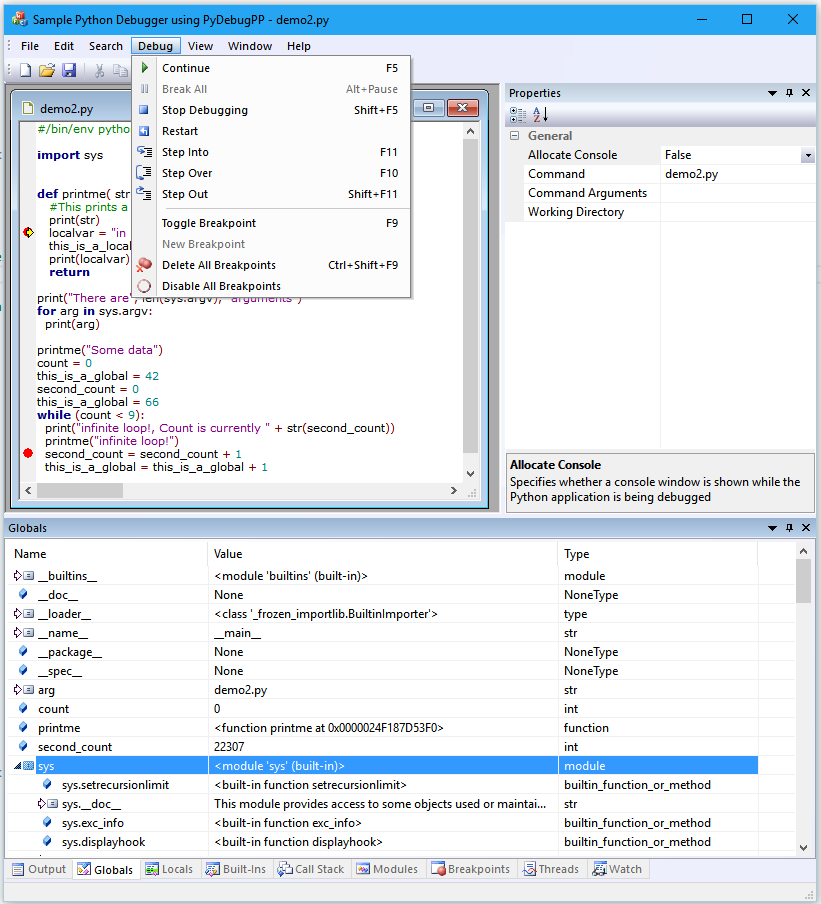Click the red breakpoint dot at second_count line
This screenshot has width=821, height=904.
coord(28,453)
